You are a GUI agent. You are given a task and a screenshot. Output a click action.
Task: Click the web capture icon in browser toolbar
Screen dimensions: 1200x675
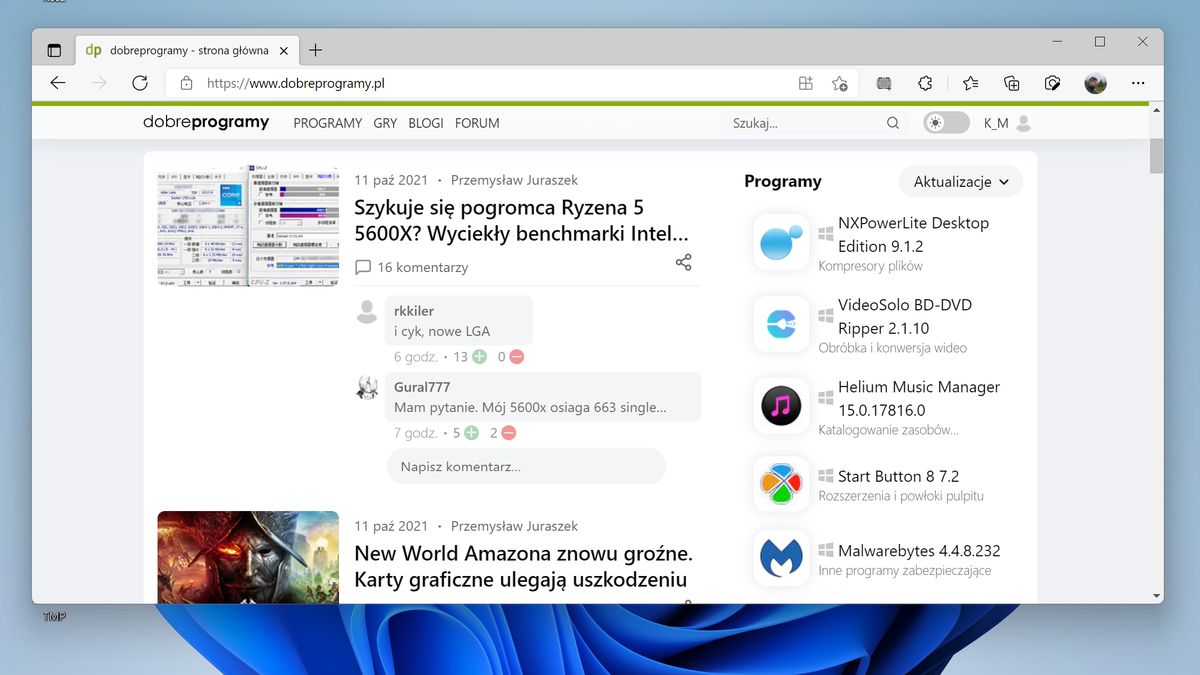[x=1052, y=83]
